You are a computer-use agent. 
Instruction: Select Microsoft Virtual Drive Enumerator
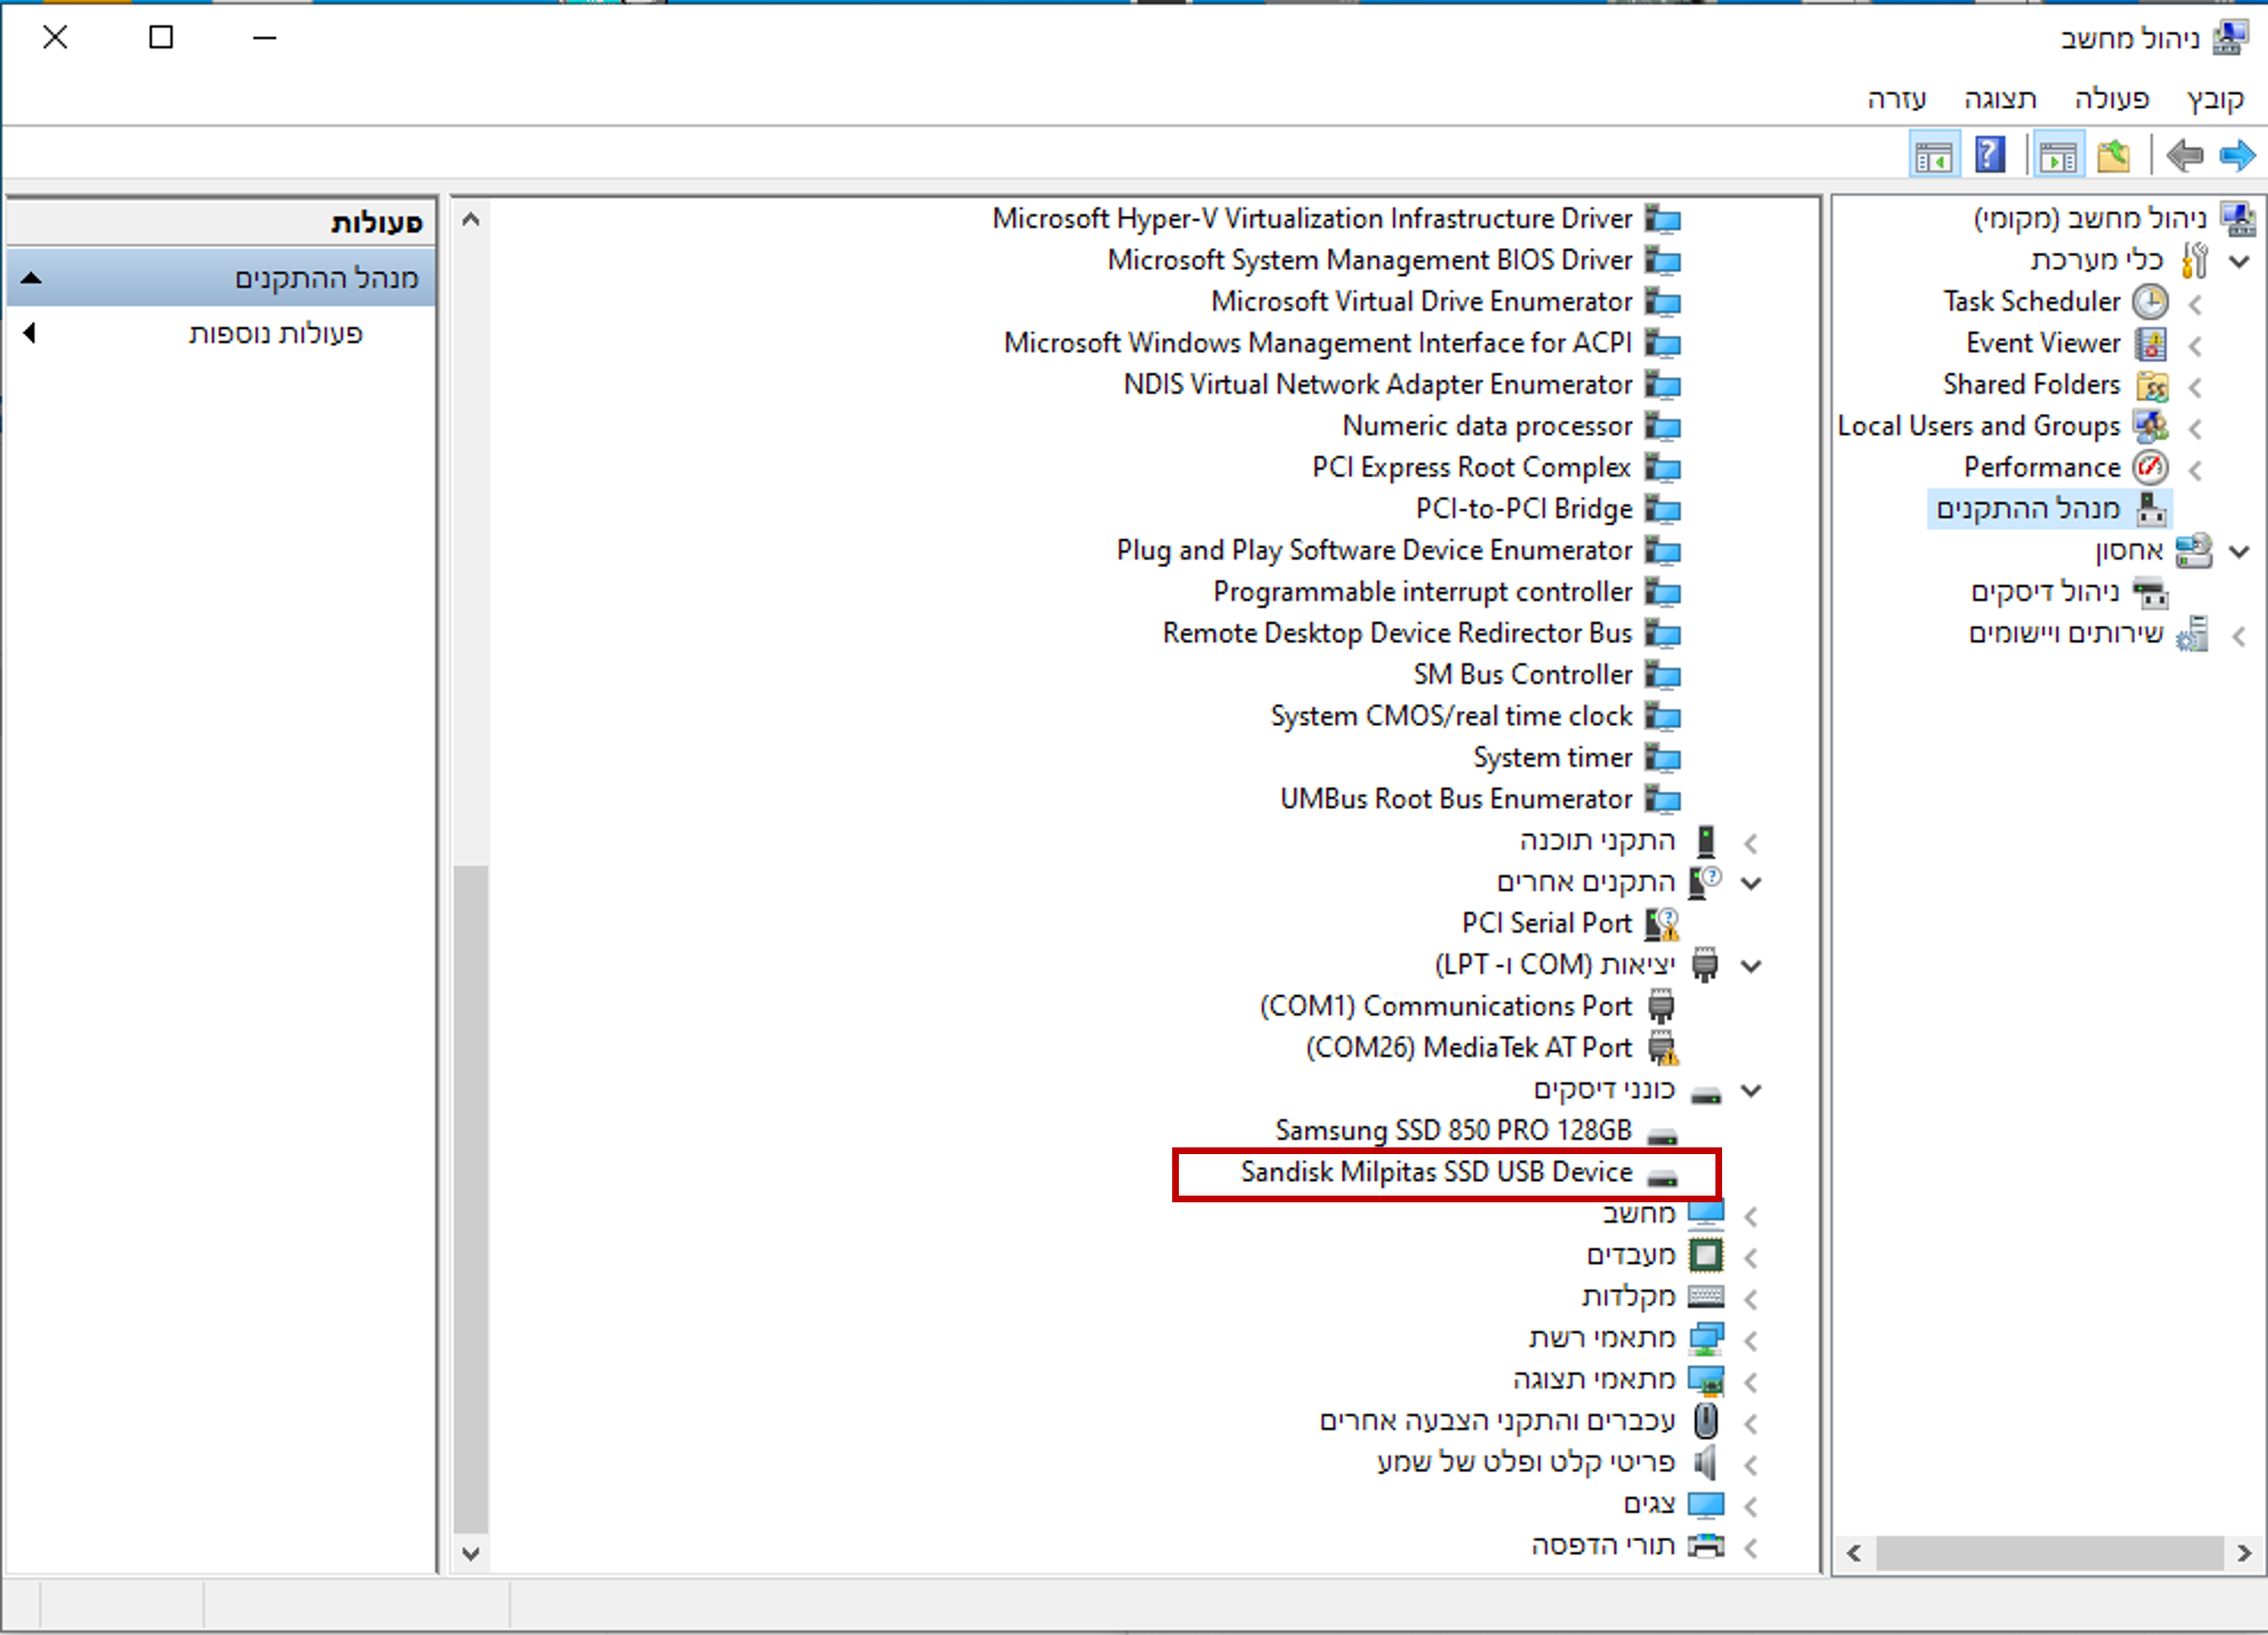coord(1422,302)
